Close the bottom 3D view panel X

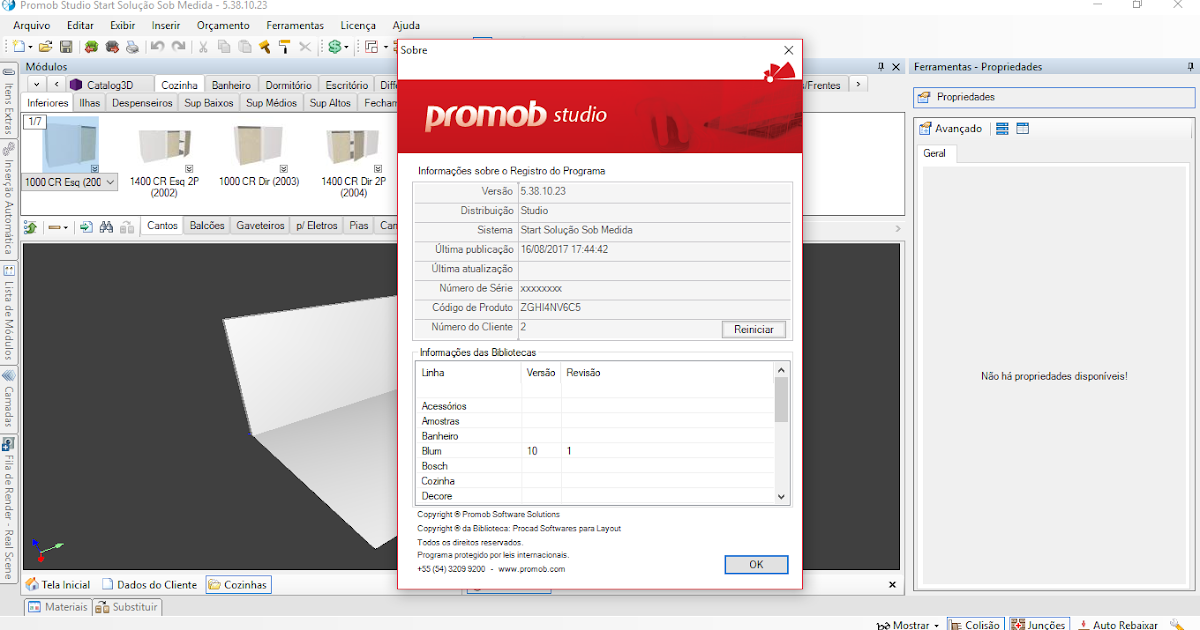[892, 584]
